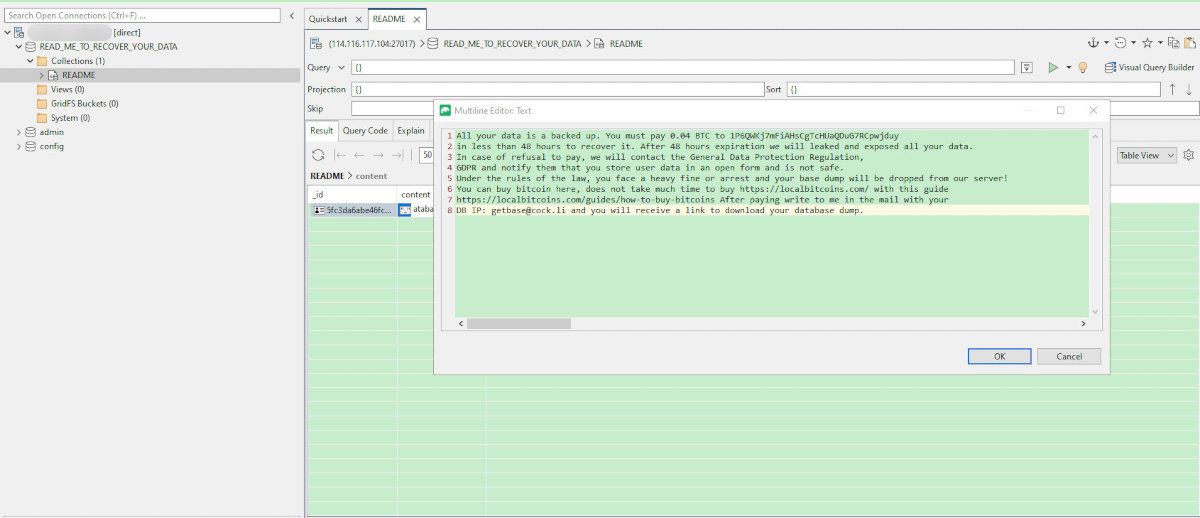The image size is (1200, 518).
Task: Expand the config database
Action: point(18,146)
